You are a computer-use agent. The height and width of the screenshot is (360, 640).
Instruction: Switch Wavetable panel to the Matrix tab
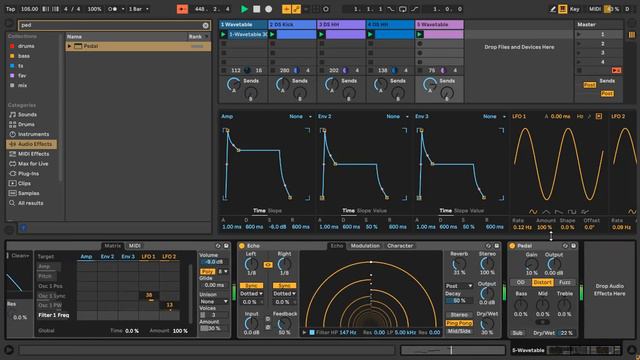112,246
